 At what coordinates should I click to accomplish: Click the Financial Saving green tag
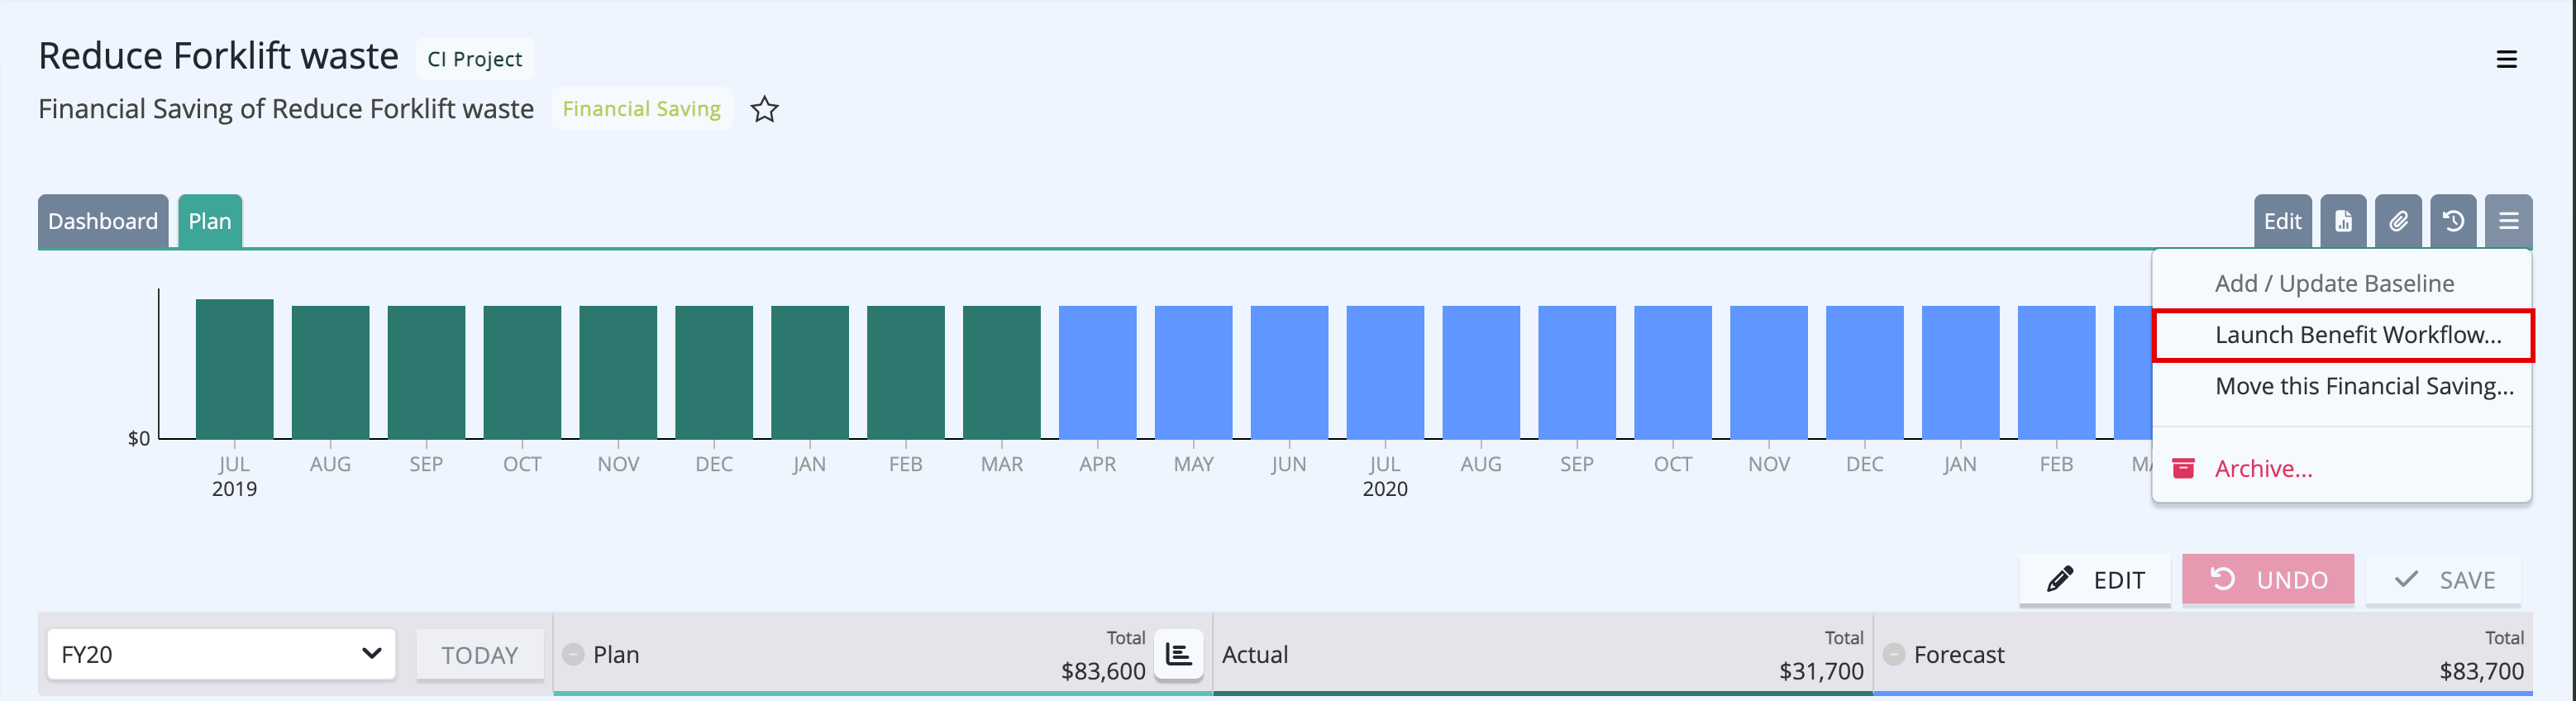[641, 109]
